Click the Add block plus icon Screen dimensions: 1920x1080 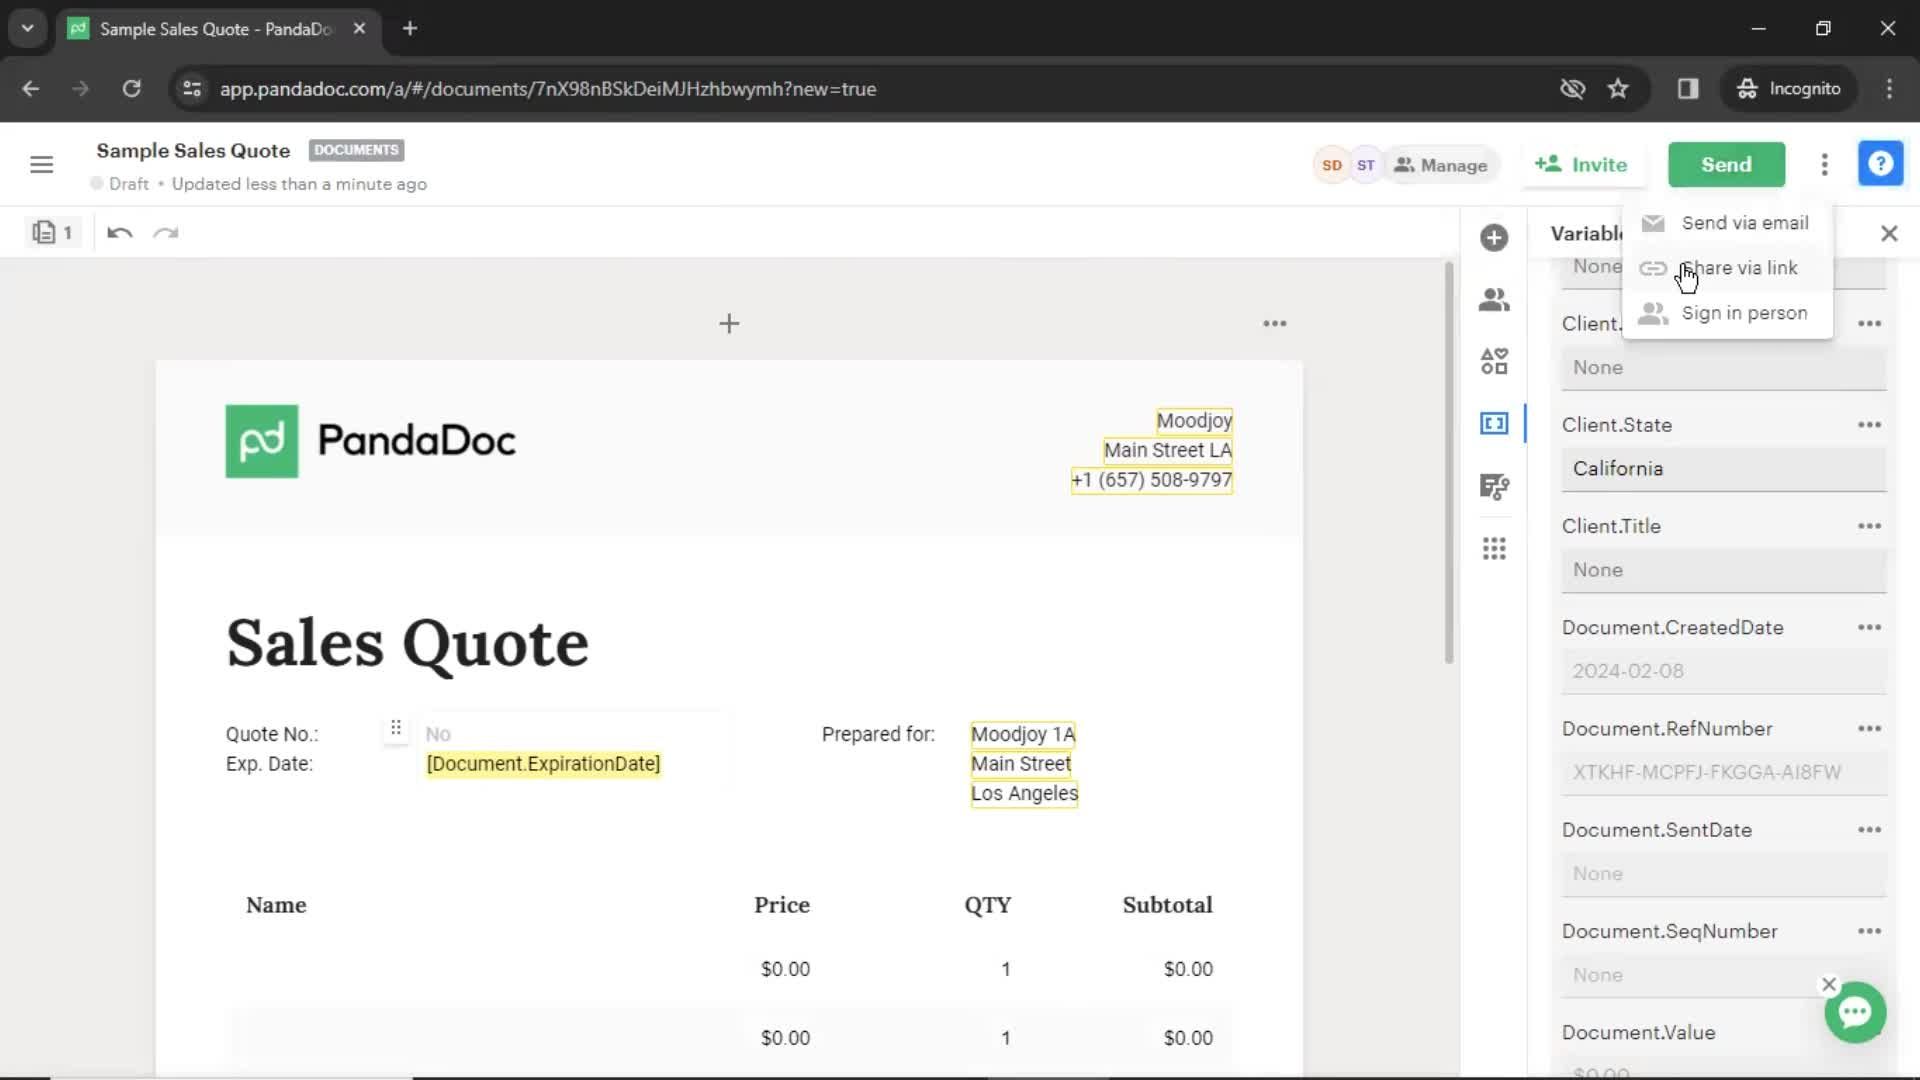[729, 323]
